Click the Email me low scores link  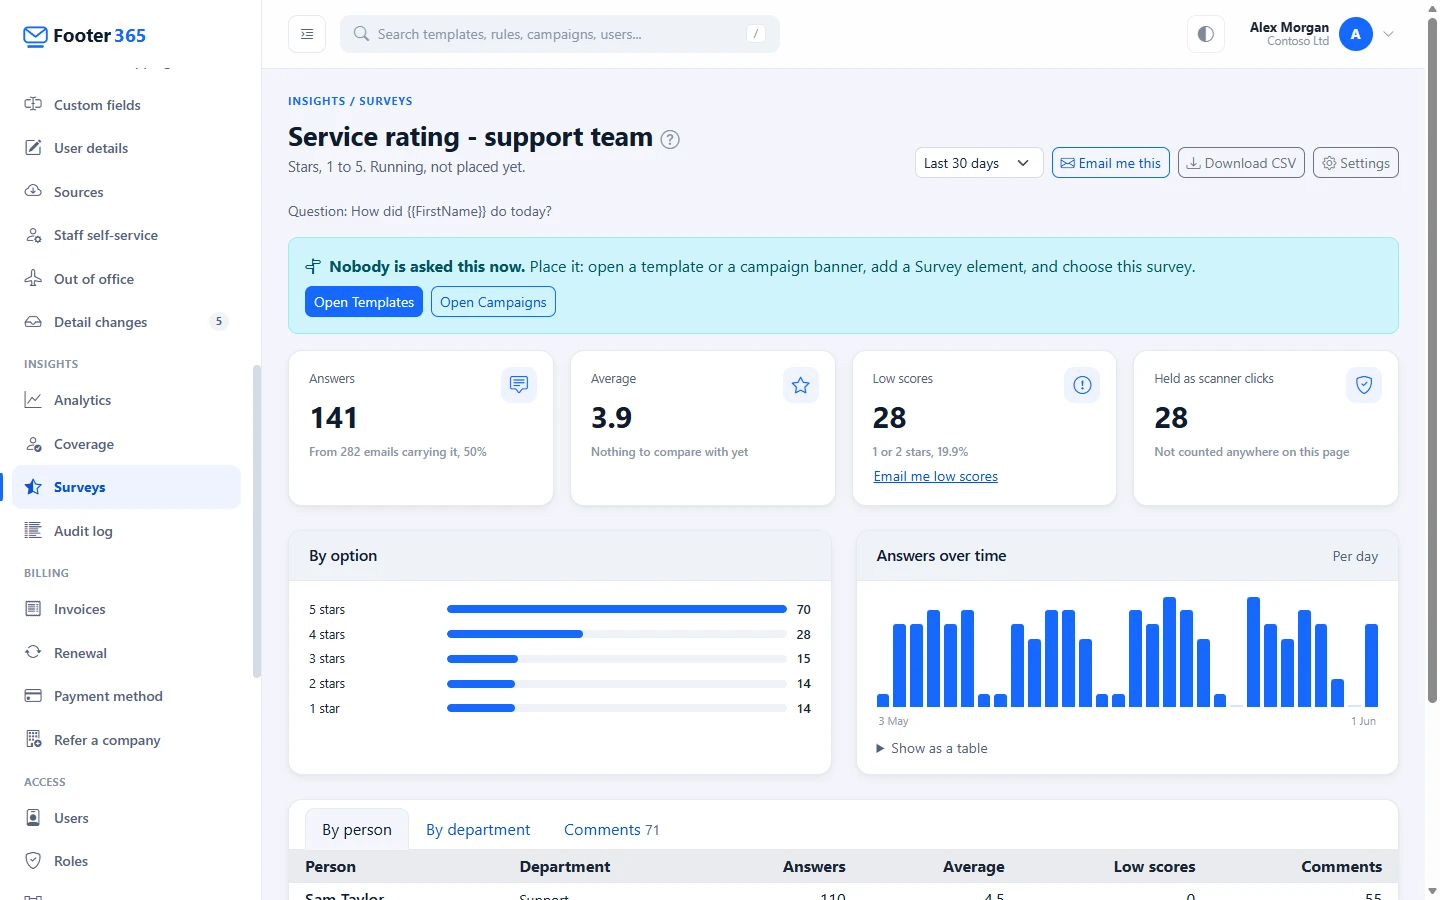click(x=936, y=477)
